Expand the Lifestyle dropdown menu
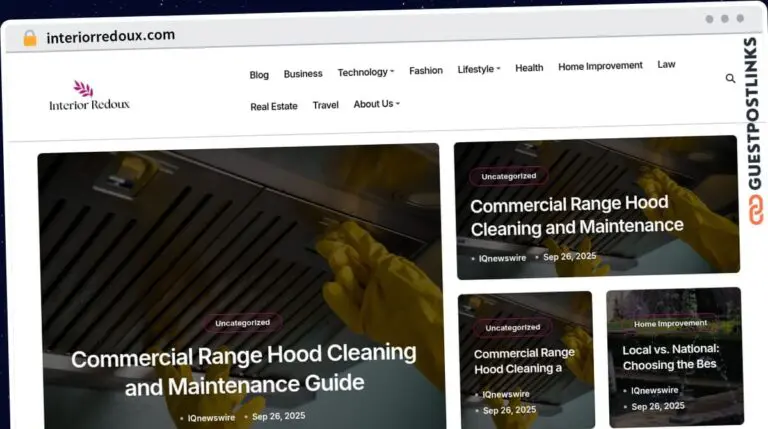 (x=479, y=69)
